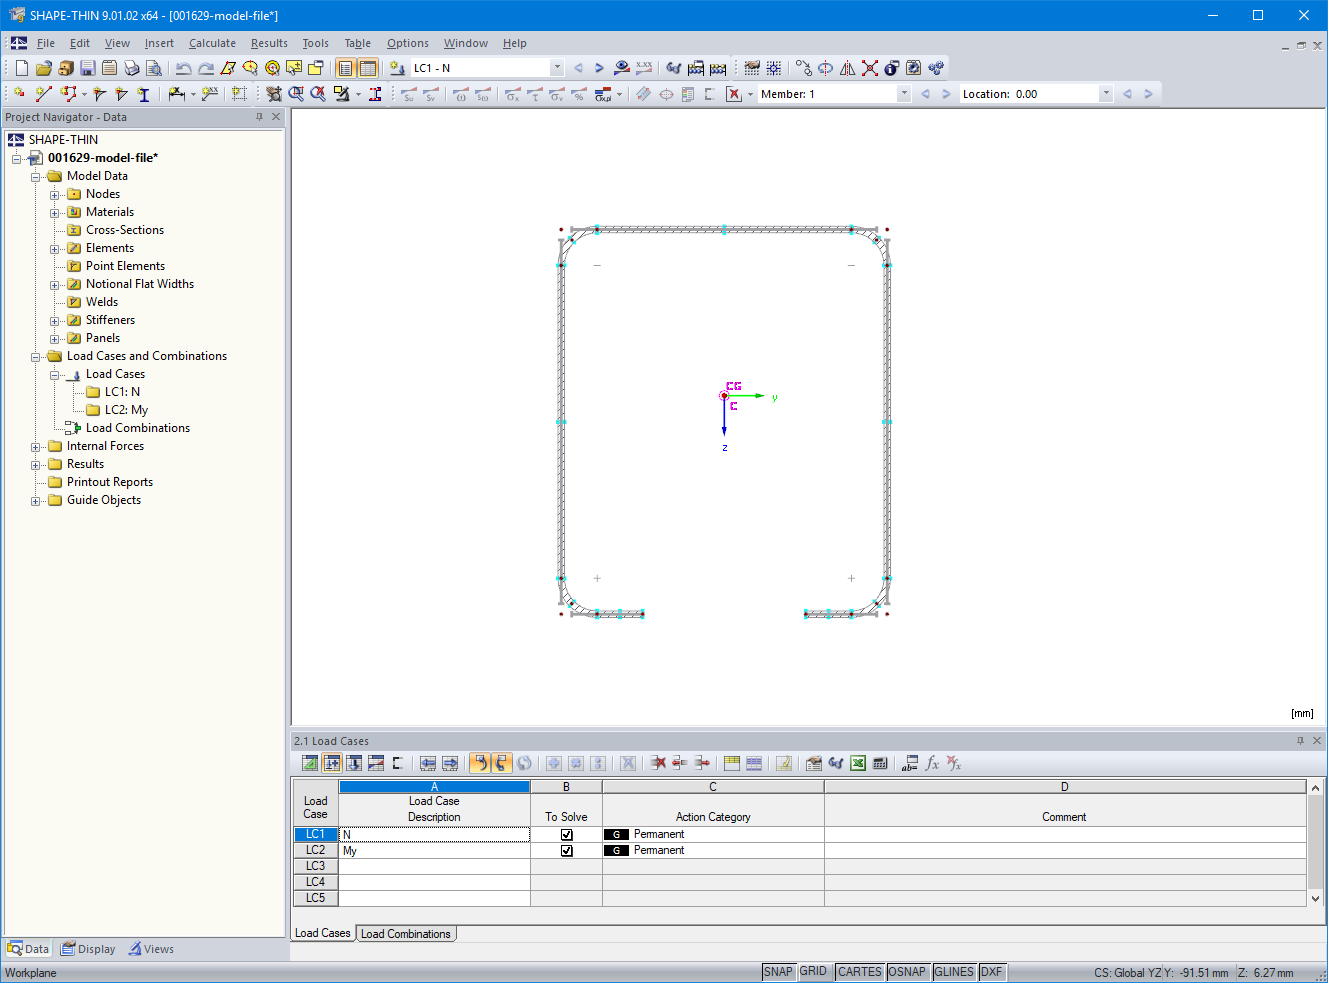The height and width of the screenshot is (983, 1328).
Task: Collapse the Load Cases tree node
Action: (55, 375)
